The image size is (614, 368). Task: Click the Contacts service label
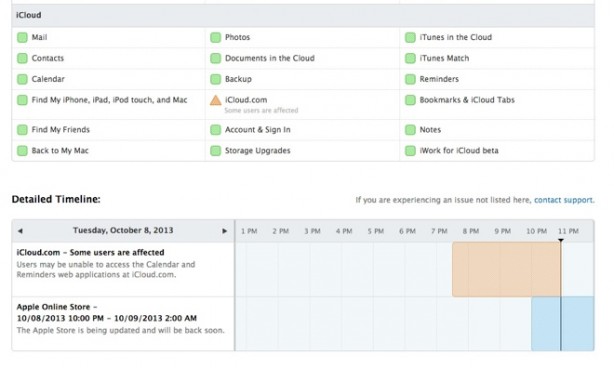[x=48, y=58]
